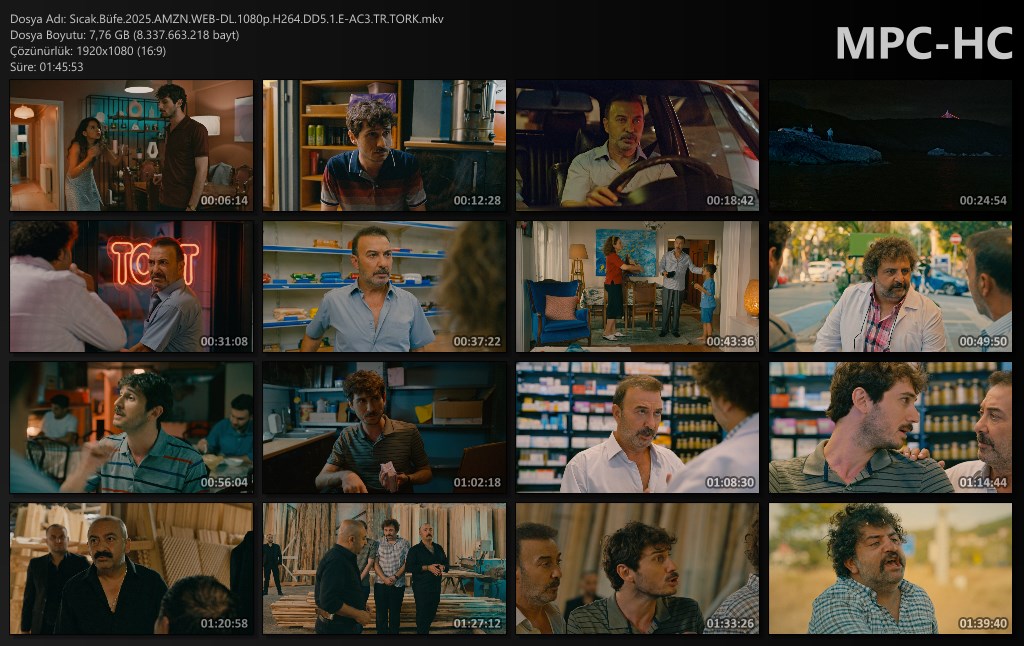This screenshot has width=1024, height=646.
Task: Open the outdoor field thumbnail at 01:39:40
Action: [890, 568]
